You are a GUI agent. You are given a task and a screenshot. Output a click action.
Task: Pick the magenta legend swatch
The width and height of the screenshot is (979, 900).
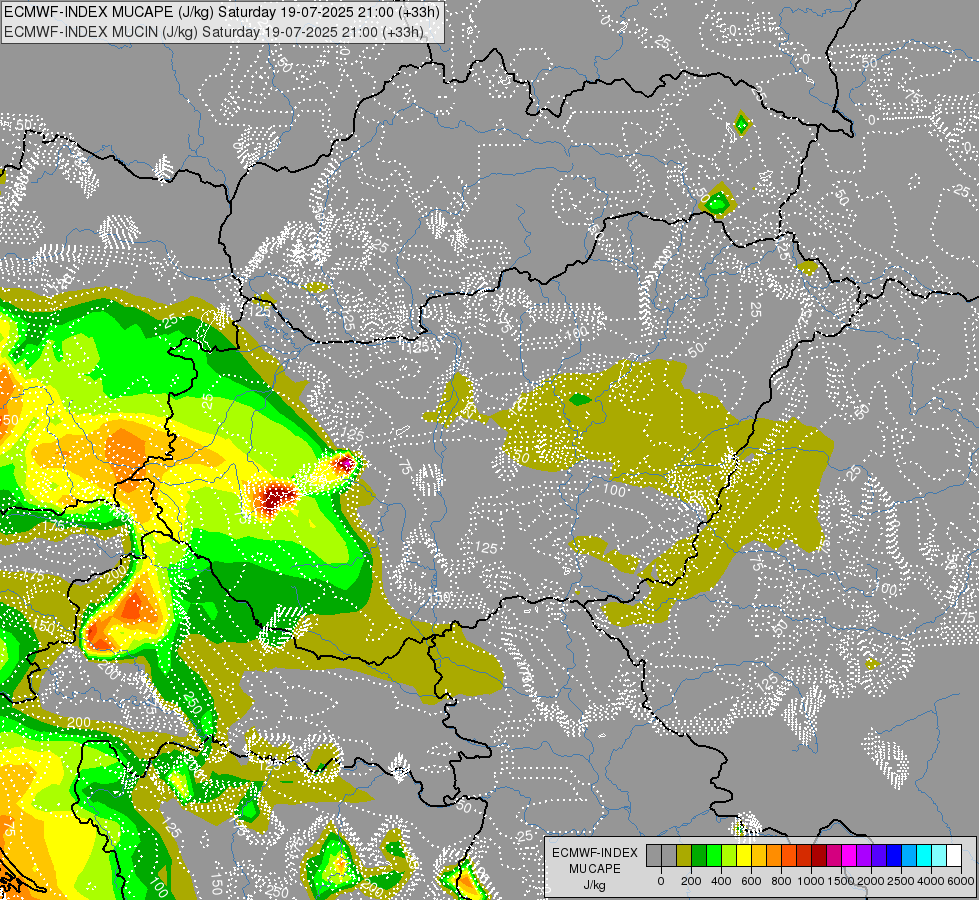pyautogui.click(x=850, y=856)
